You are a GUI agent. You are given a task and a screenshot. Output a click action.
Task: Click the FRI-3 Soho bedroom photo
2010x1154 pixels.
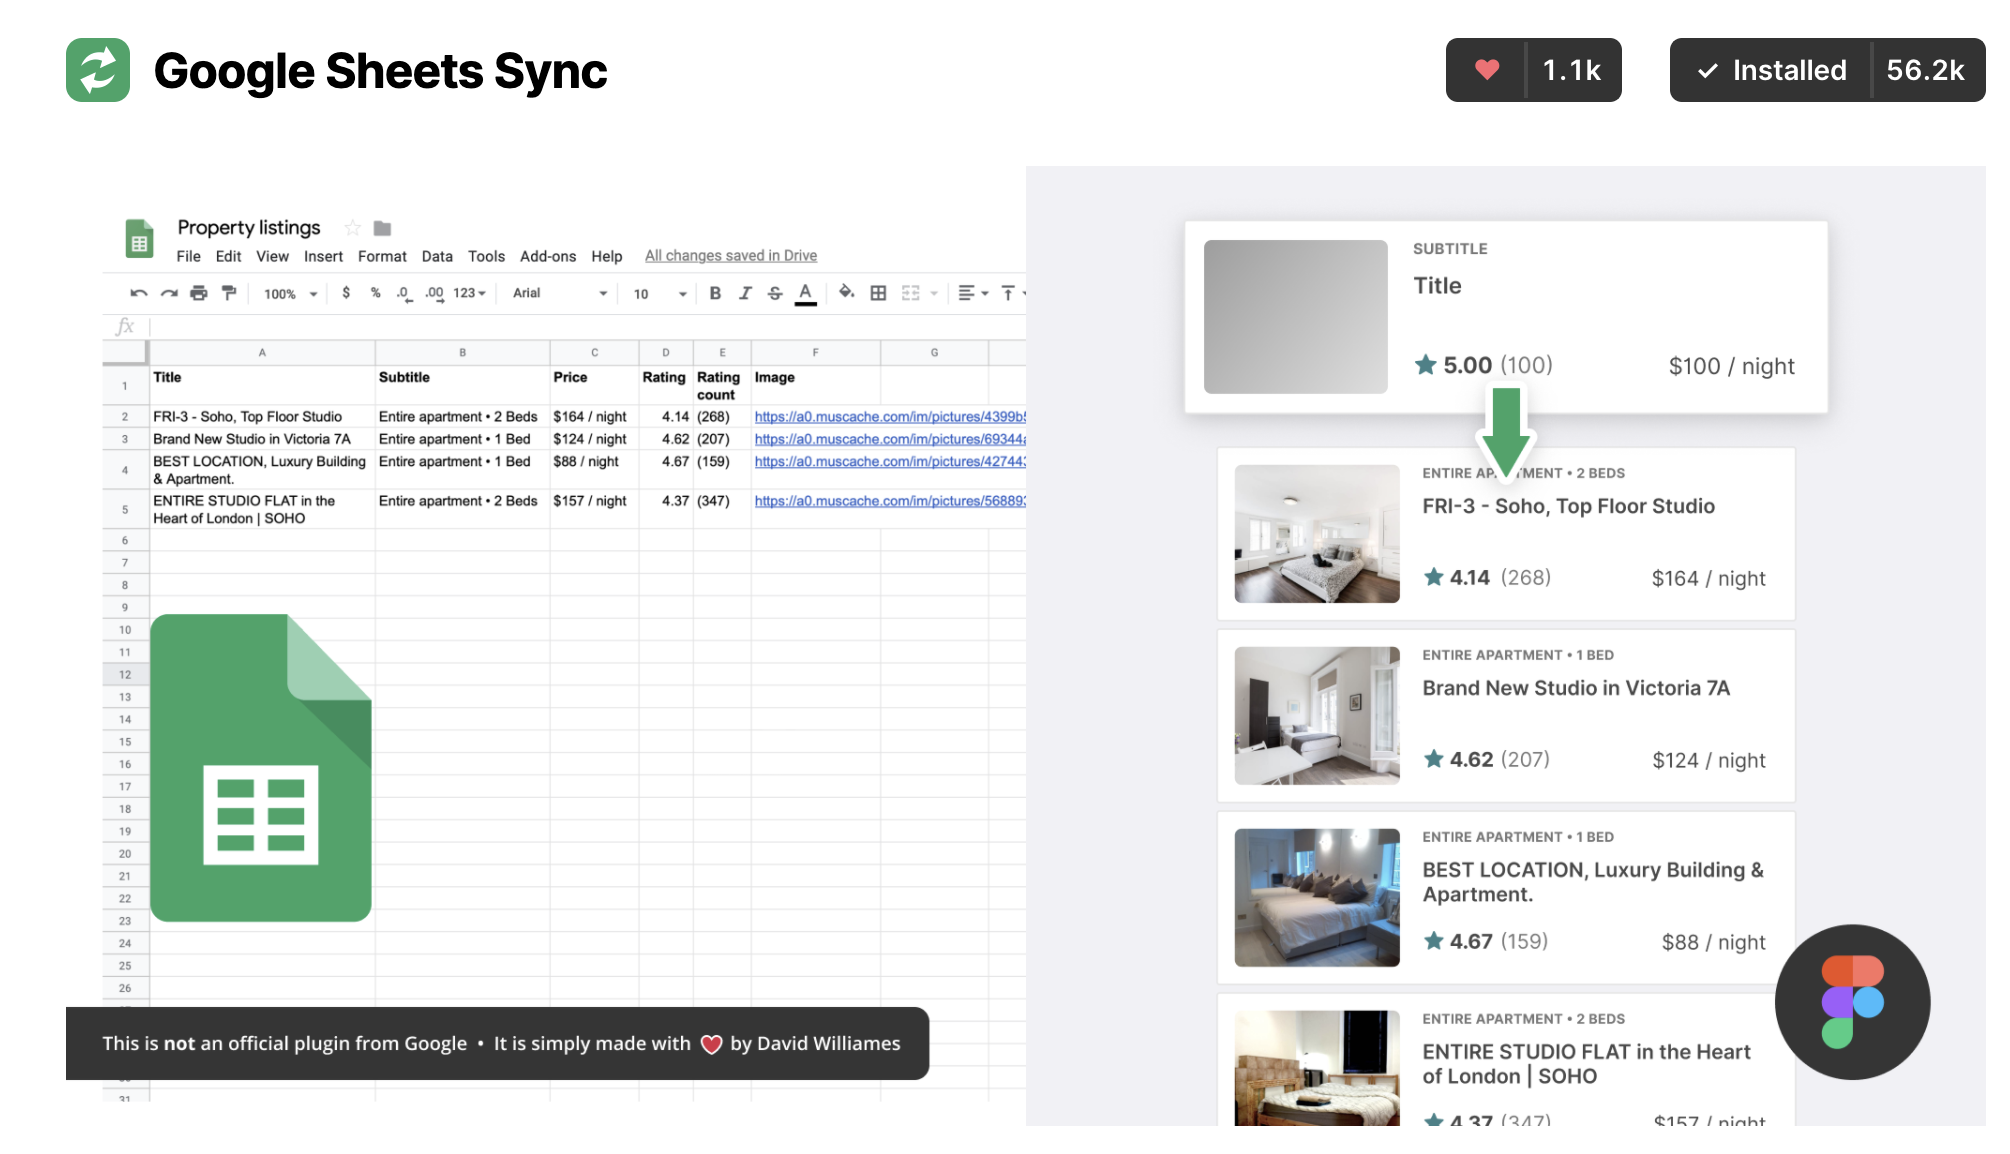click(x=1317, y=534)
